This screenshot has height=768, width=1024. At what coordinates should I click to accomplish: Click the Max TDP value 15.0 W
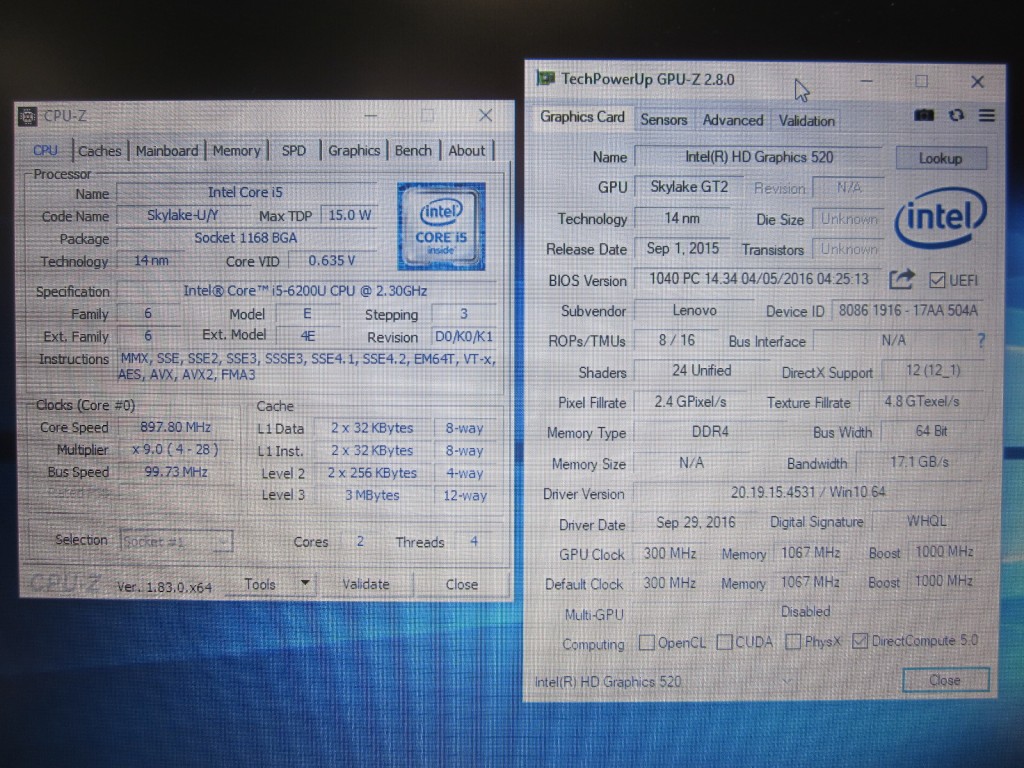point(349,215)
